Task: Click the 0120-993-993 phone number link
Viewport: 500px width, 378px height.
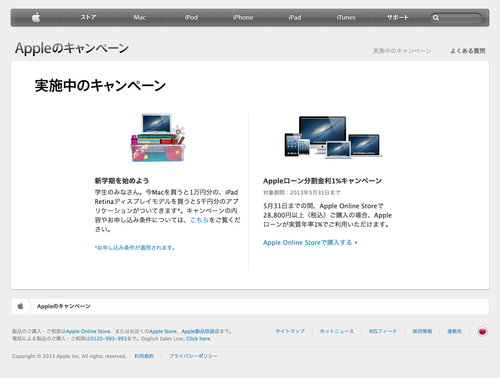Action: click(108, 339)
